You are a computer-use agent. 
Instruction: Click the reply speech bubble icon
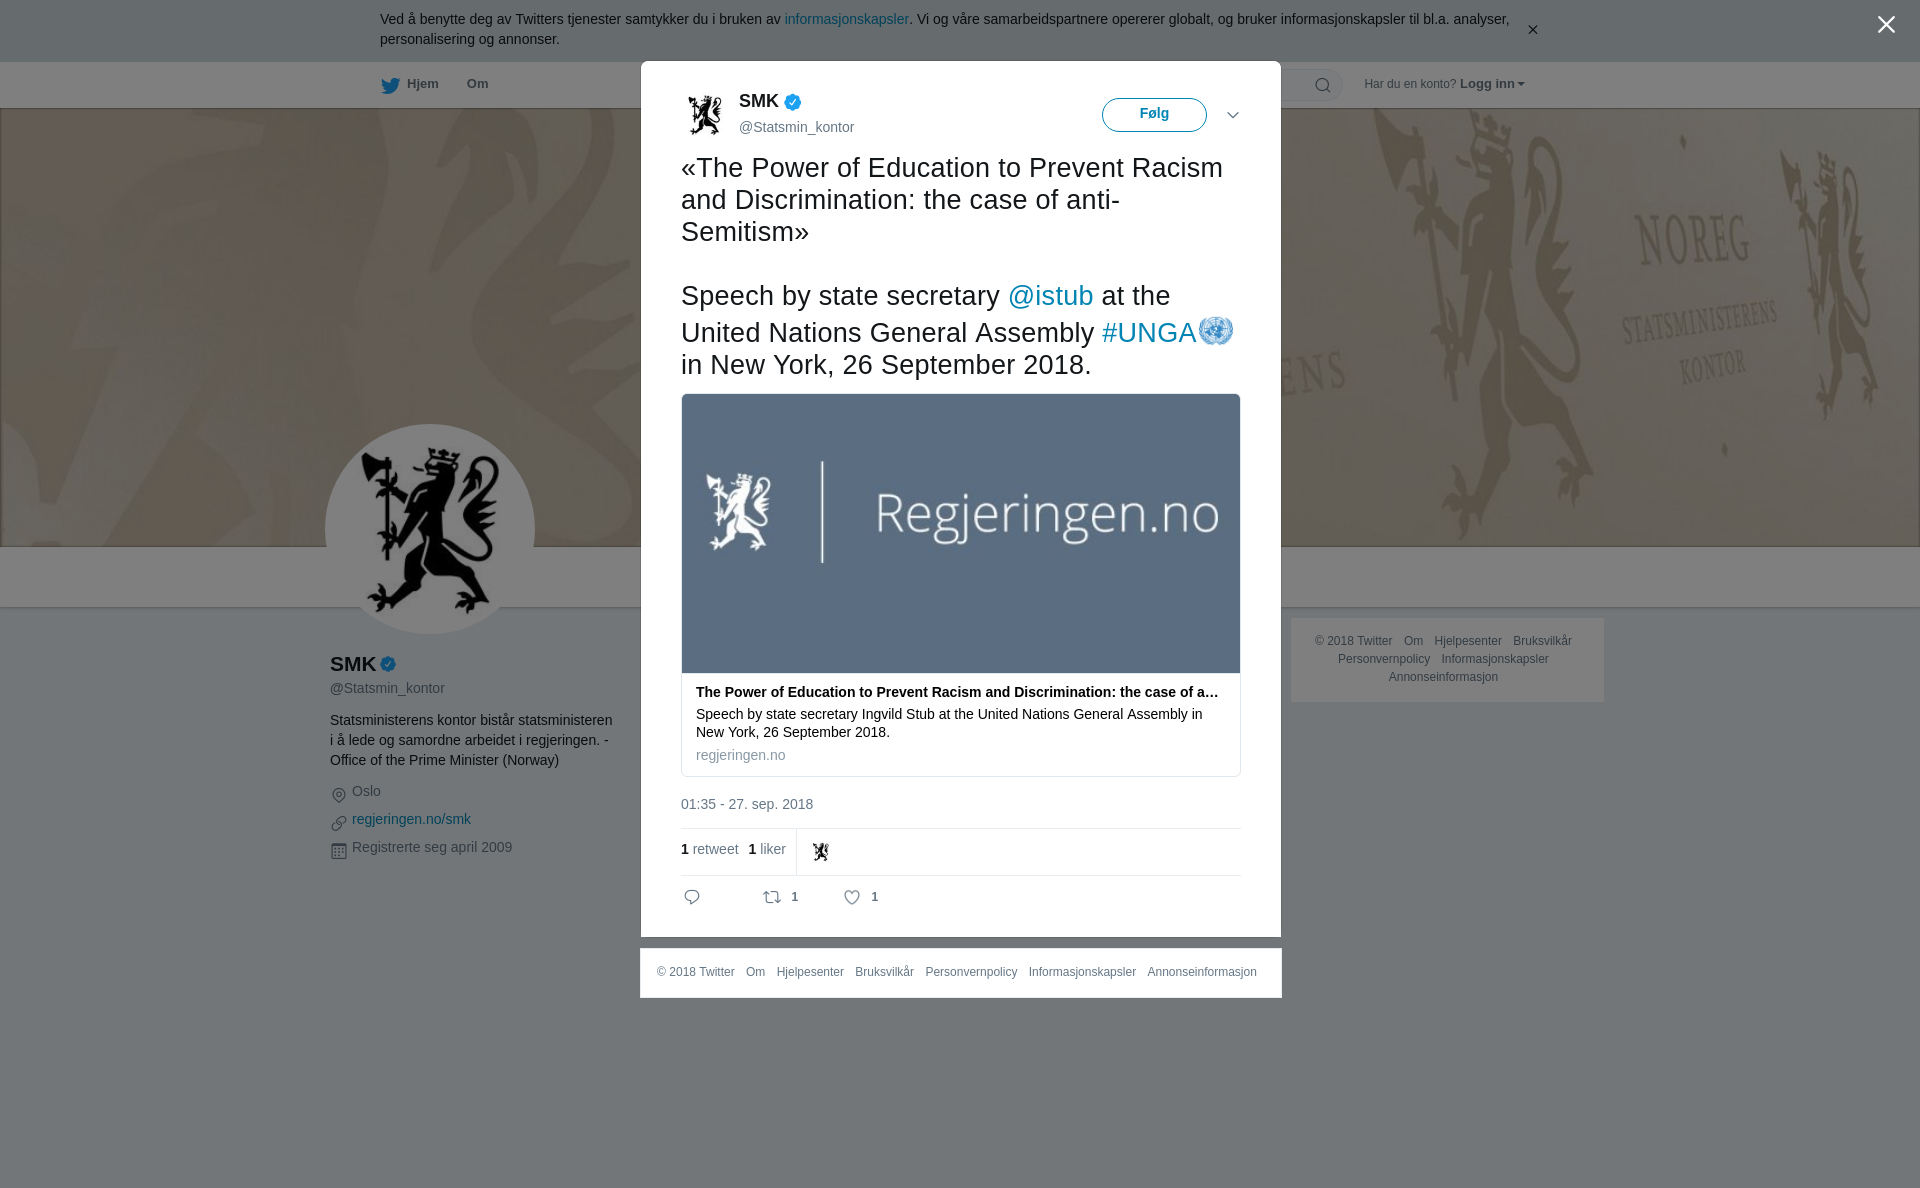[x=692, y=897]
